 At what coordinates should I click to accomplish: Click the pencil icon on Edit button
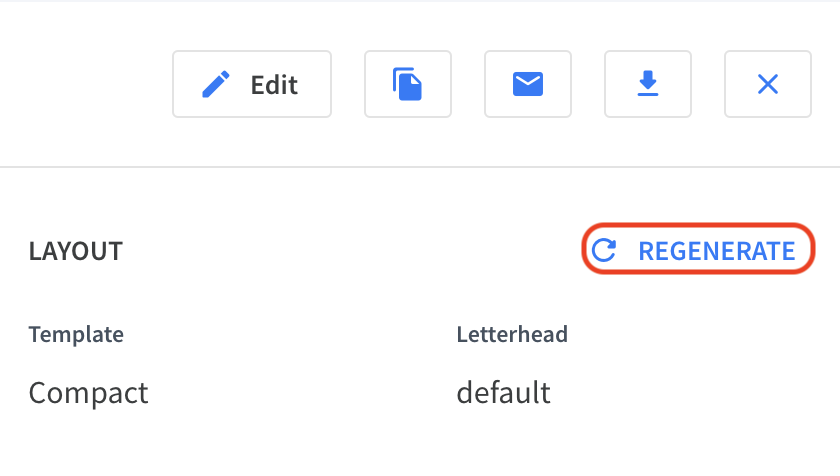pos(216,85)
